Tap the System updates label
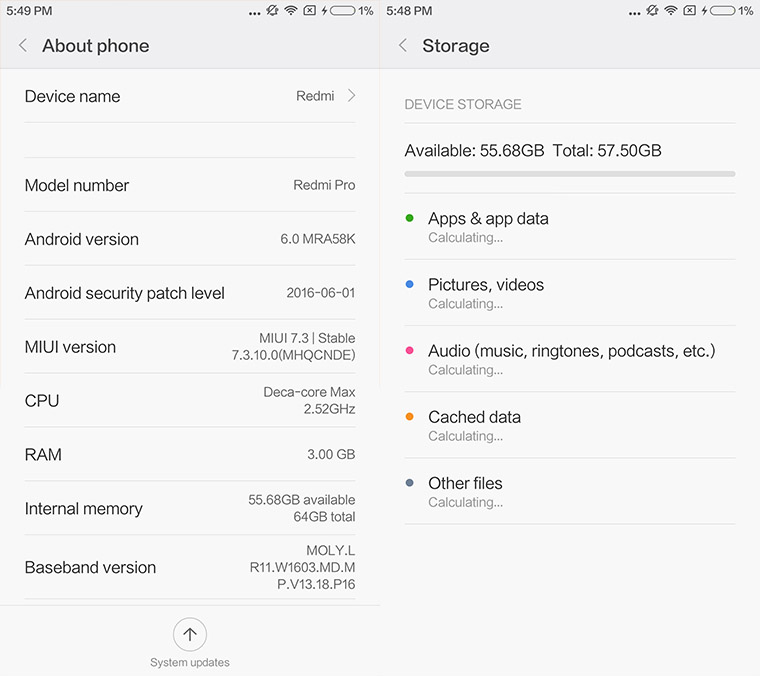This screenshot has height=676, width=760. click(190, 662)
